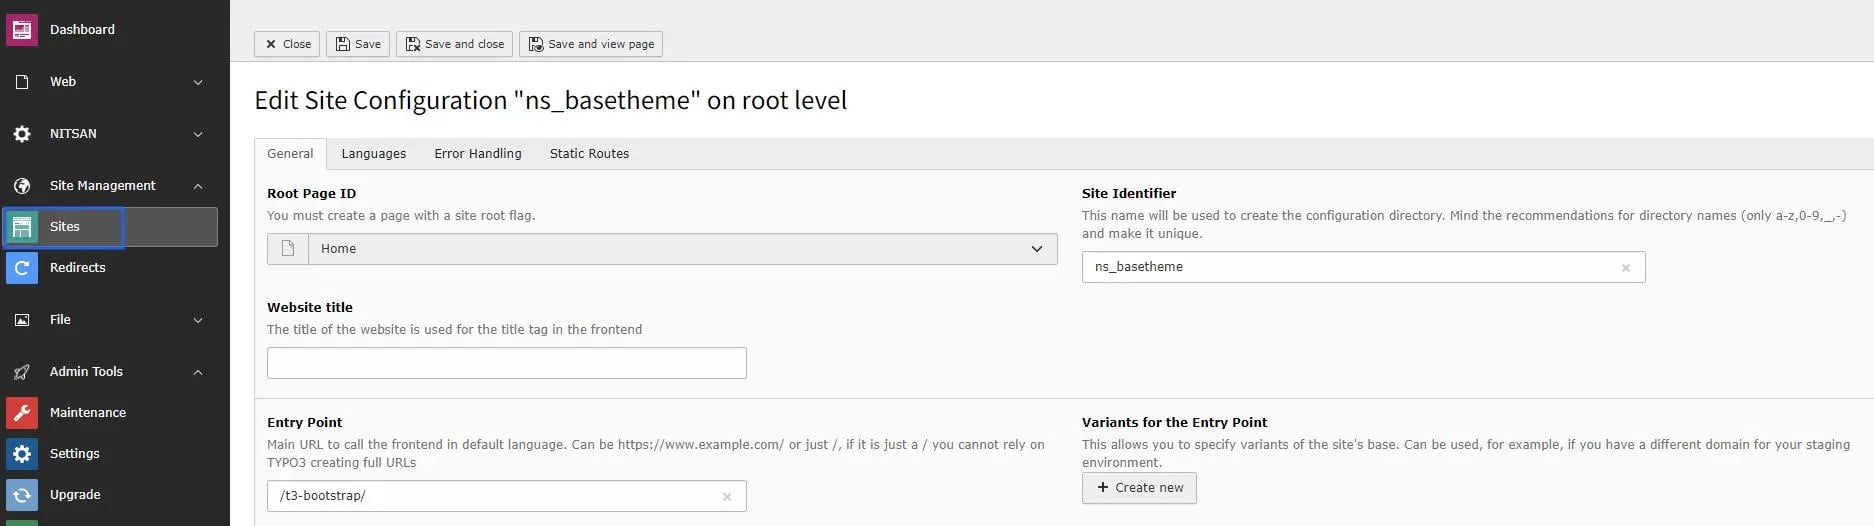Viewport: 1874px width, 526px height.
Task: Click the NITSAN gear icon
Action: coord(22,134)
